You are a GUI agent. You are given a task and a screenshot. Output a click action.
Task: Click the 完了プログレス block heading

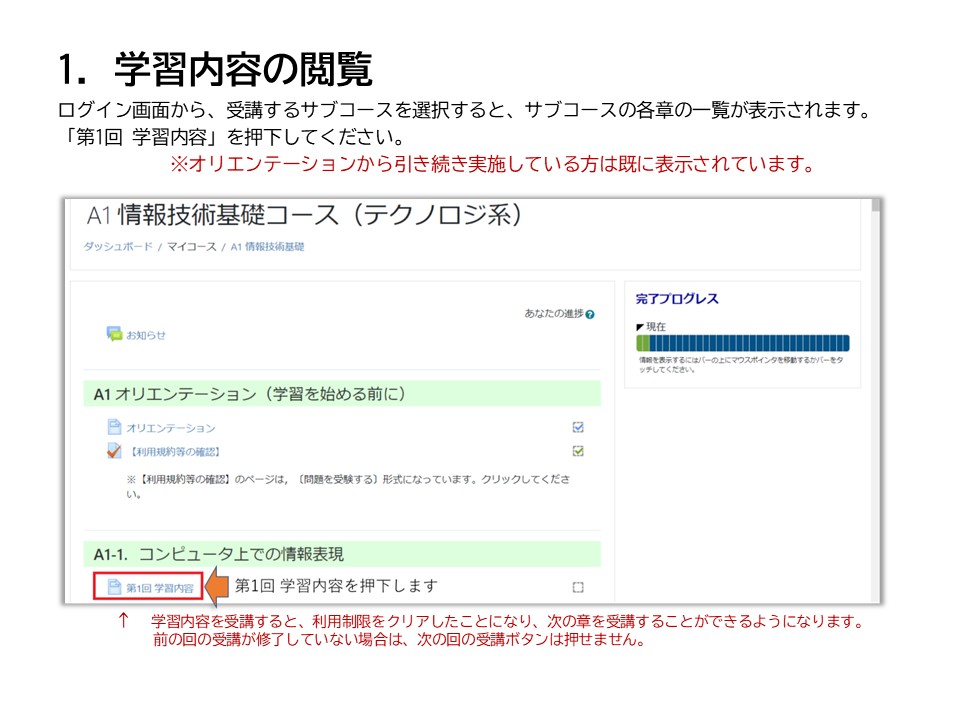(x=677, y=299)
